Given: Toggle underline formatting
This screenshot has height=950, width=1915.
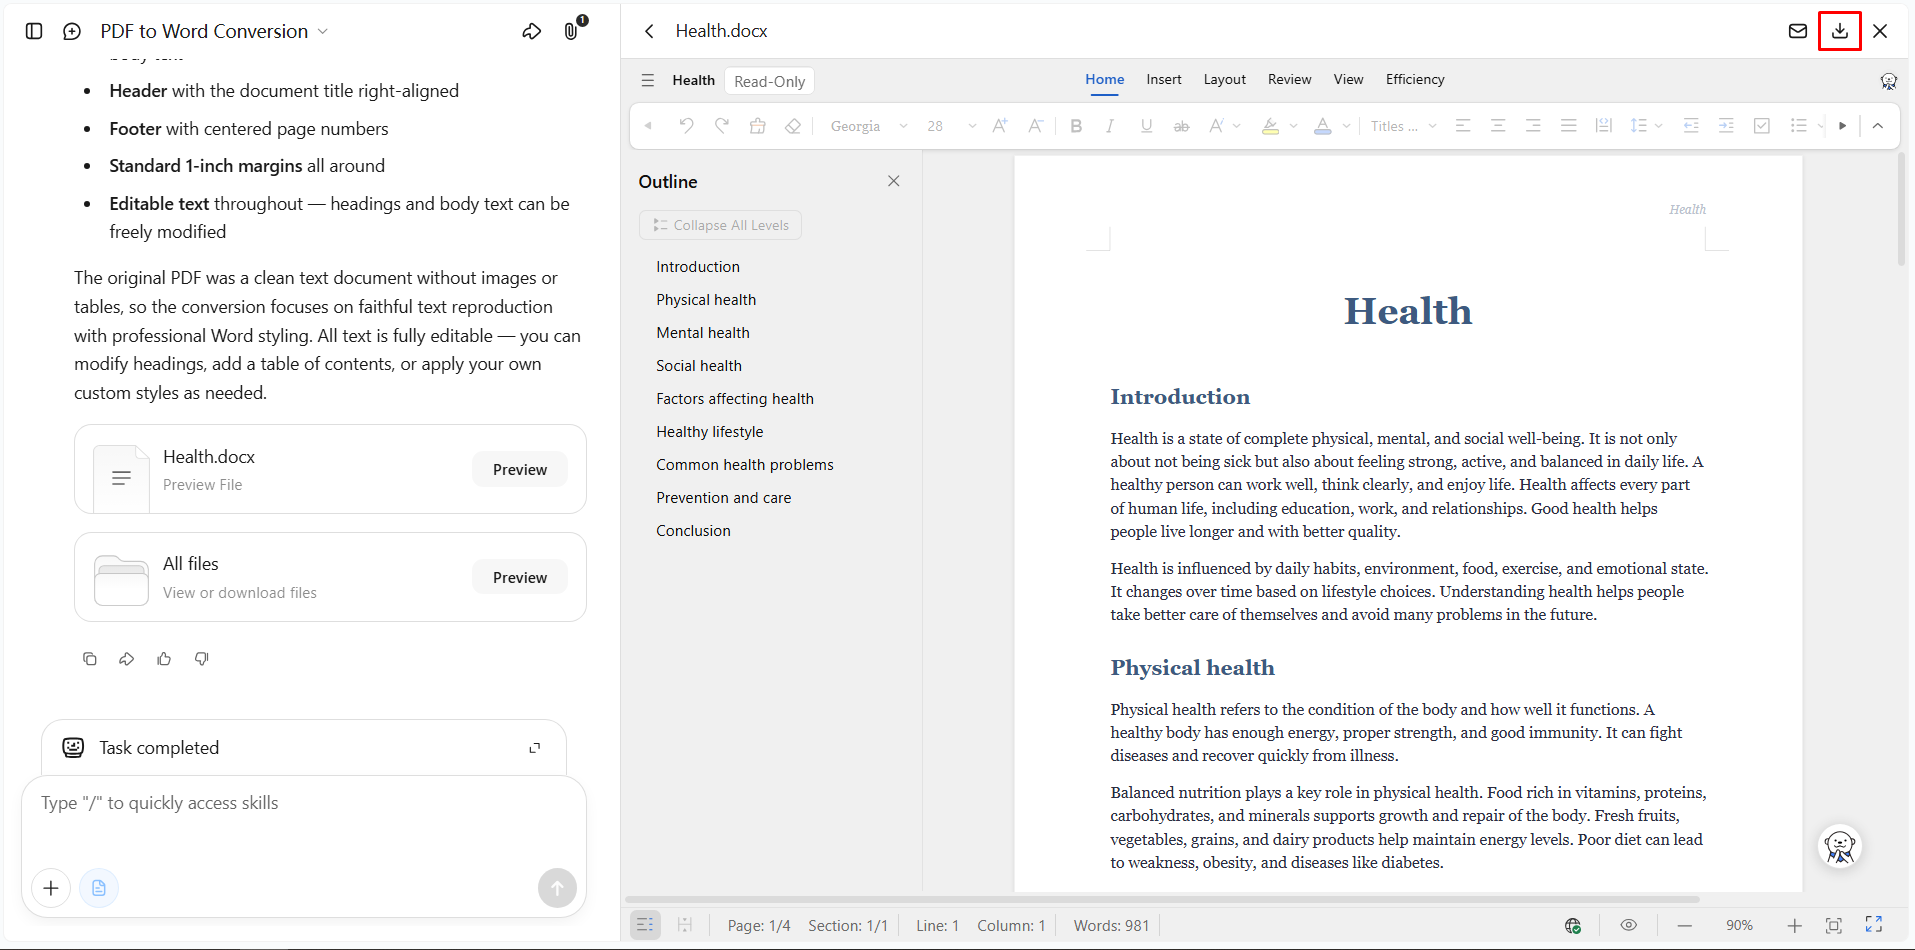Looking at the screenshot, I should (x=1146, y=126).
